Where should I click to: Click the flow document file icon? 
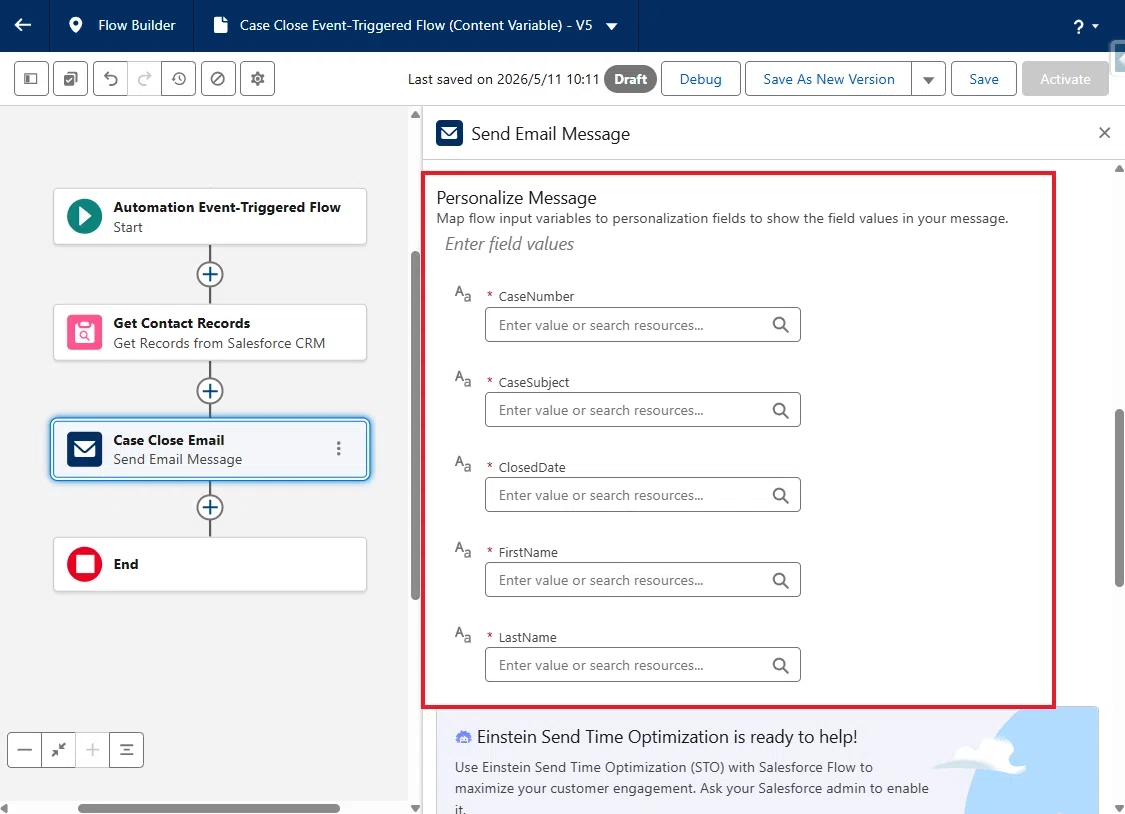click(x=221, y=25)
